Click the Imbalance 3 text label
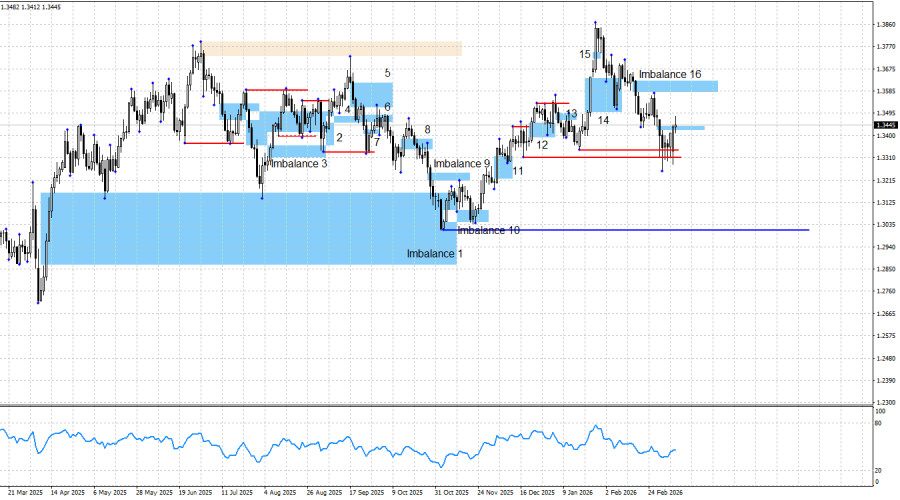 click(x=298, y=163)
